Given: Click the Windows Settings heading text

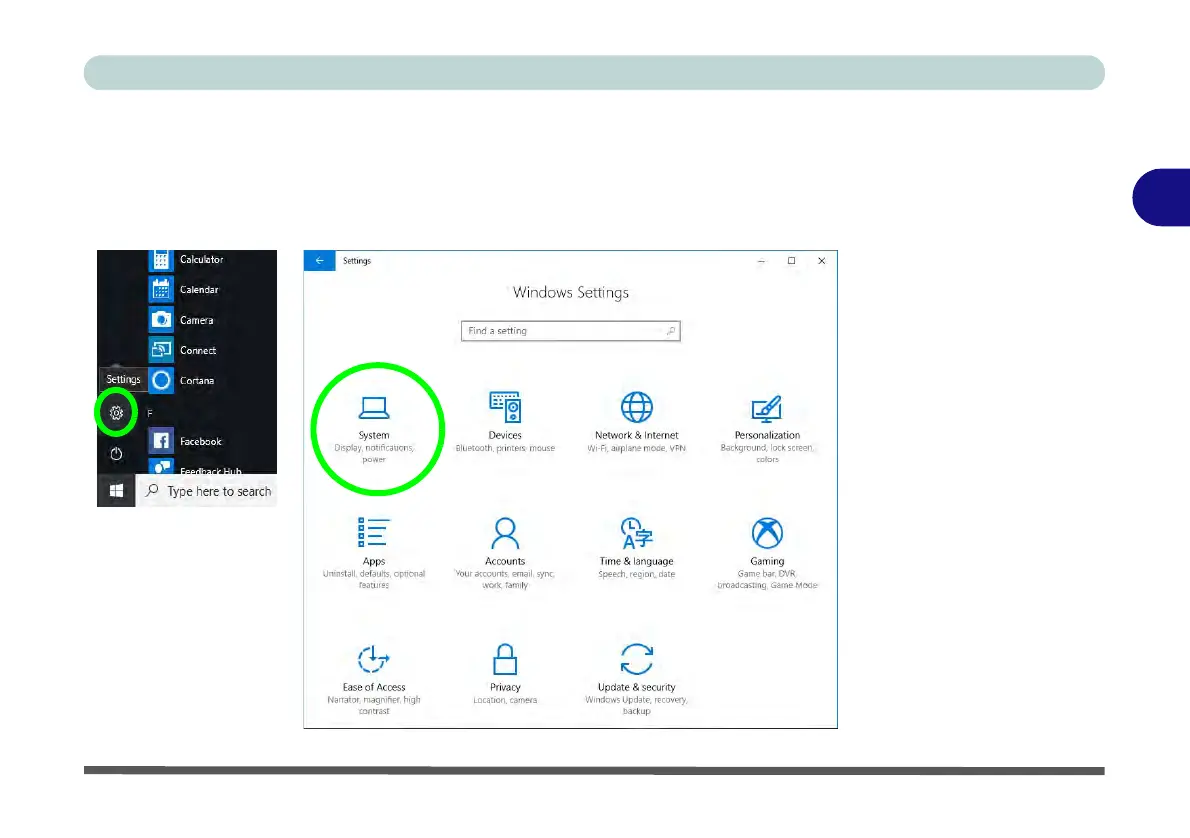Looking at the screenshot, I should (571, 292).
